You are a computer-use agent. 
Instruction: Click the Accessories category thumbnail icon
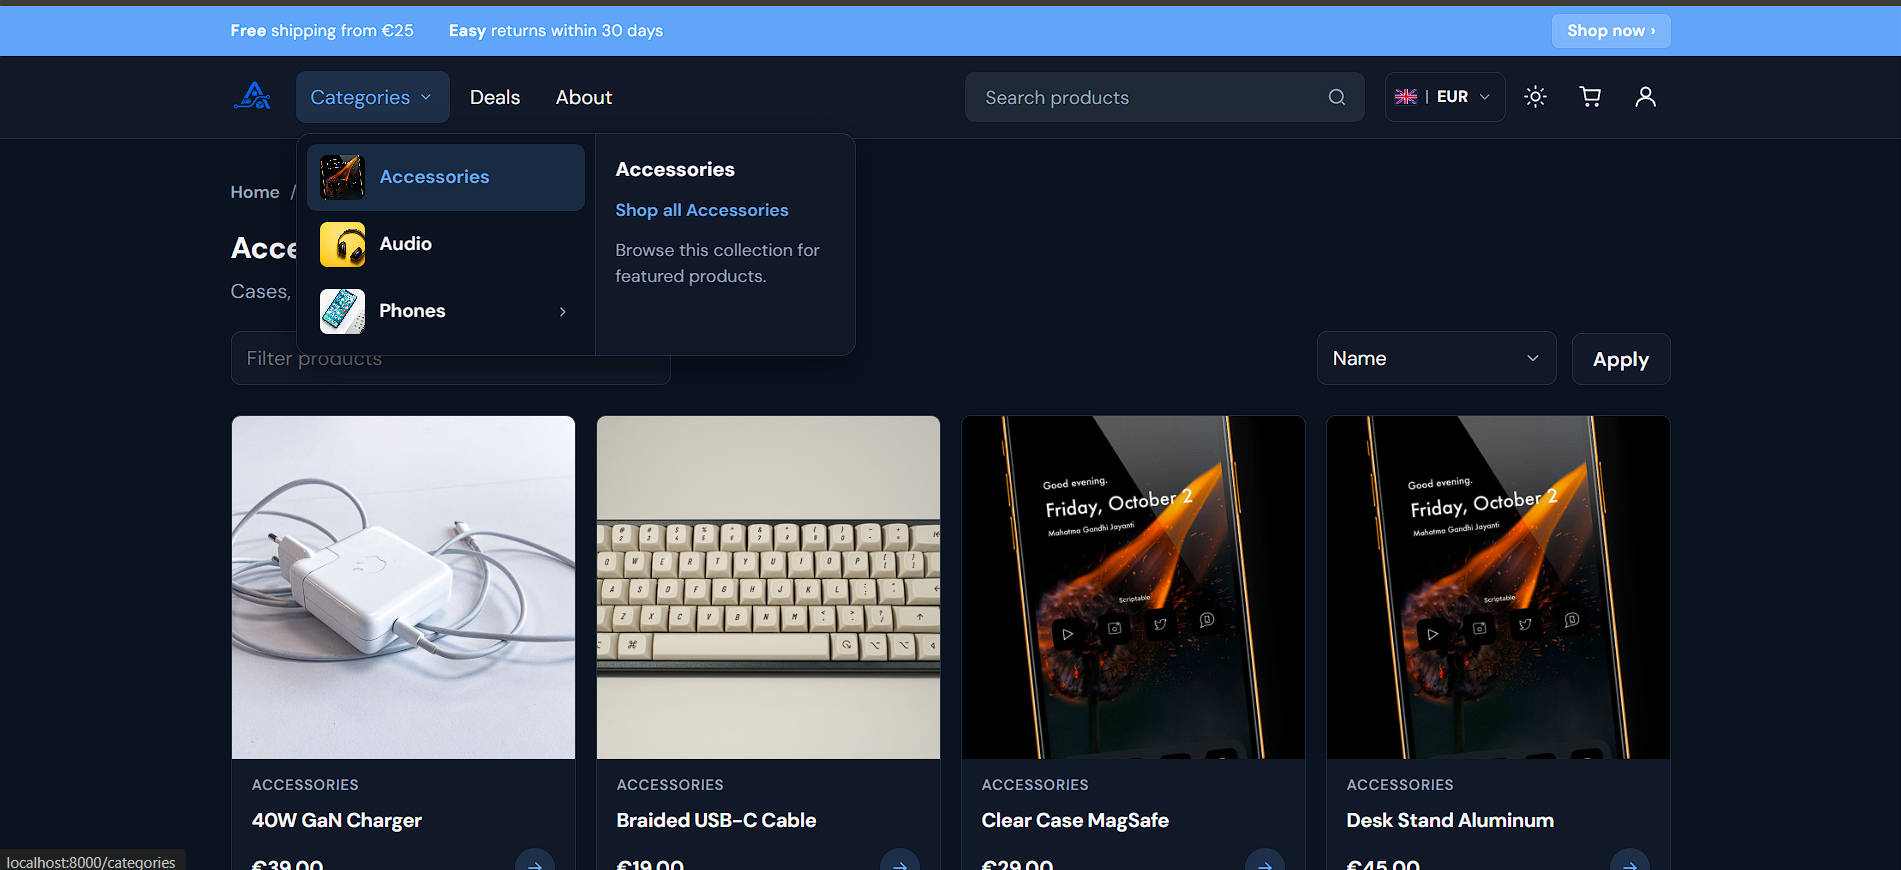tap(342, 177)
